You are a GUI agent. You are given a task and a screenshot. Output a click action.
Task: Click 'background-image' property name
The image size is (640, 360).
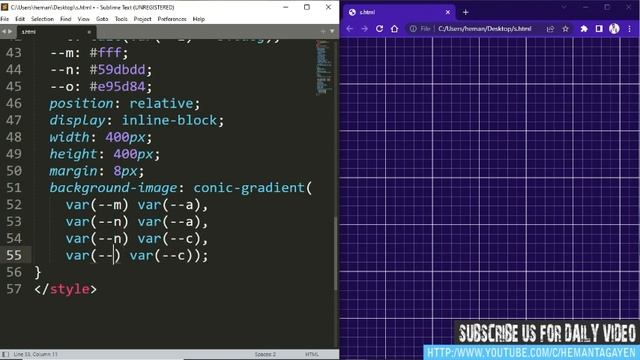113,188
